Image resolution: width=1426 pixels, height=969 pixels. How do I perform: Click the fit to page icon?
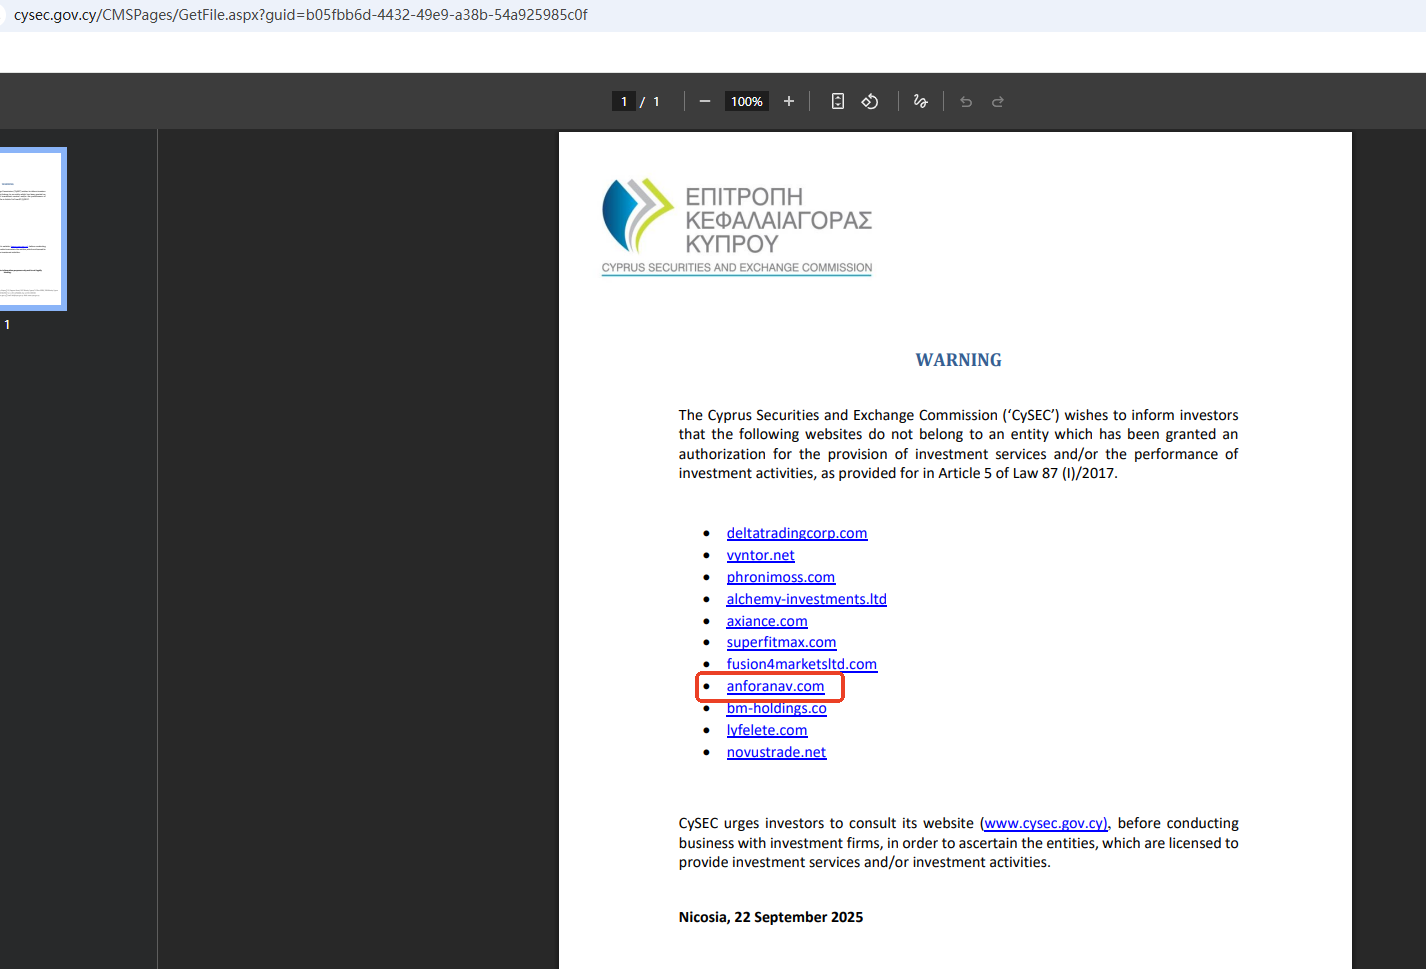pyautogui.click(x=838, y=101)
